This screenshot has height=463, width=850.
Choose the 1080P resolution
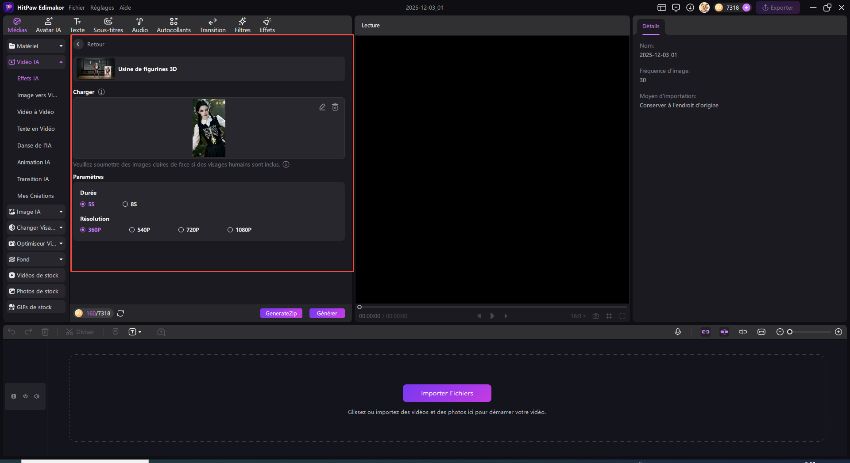pyautogui.click(x=238, y=230)
